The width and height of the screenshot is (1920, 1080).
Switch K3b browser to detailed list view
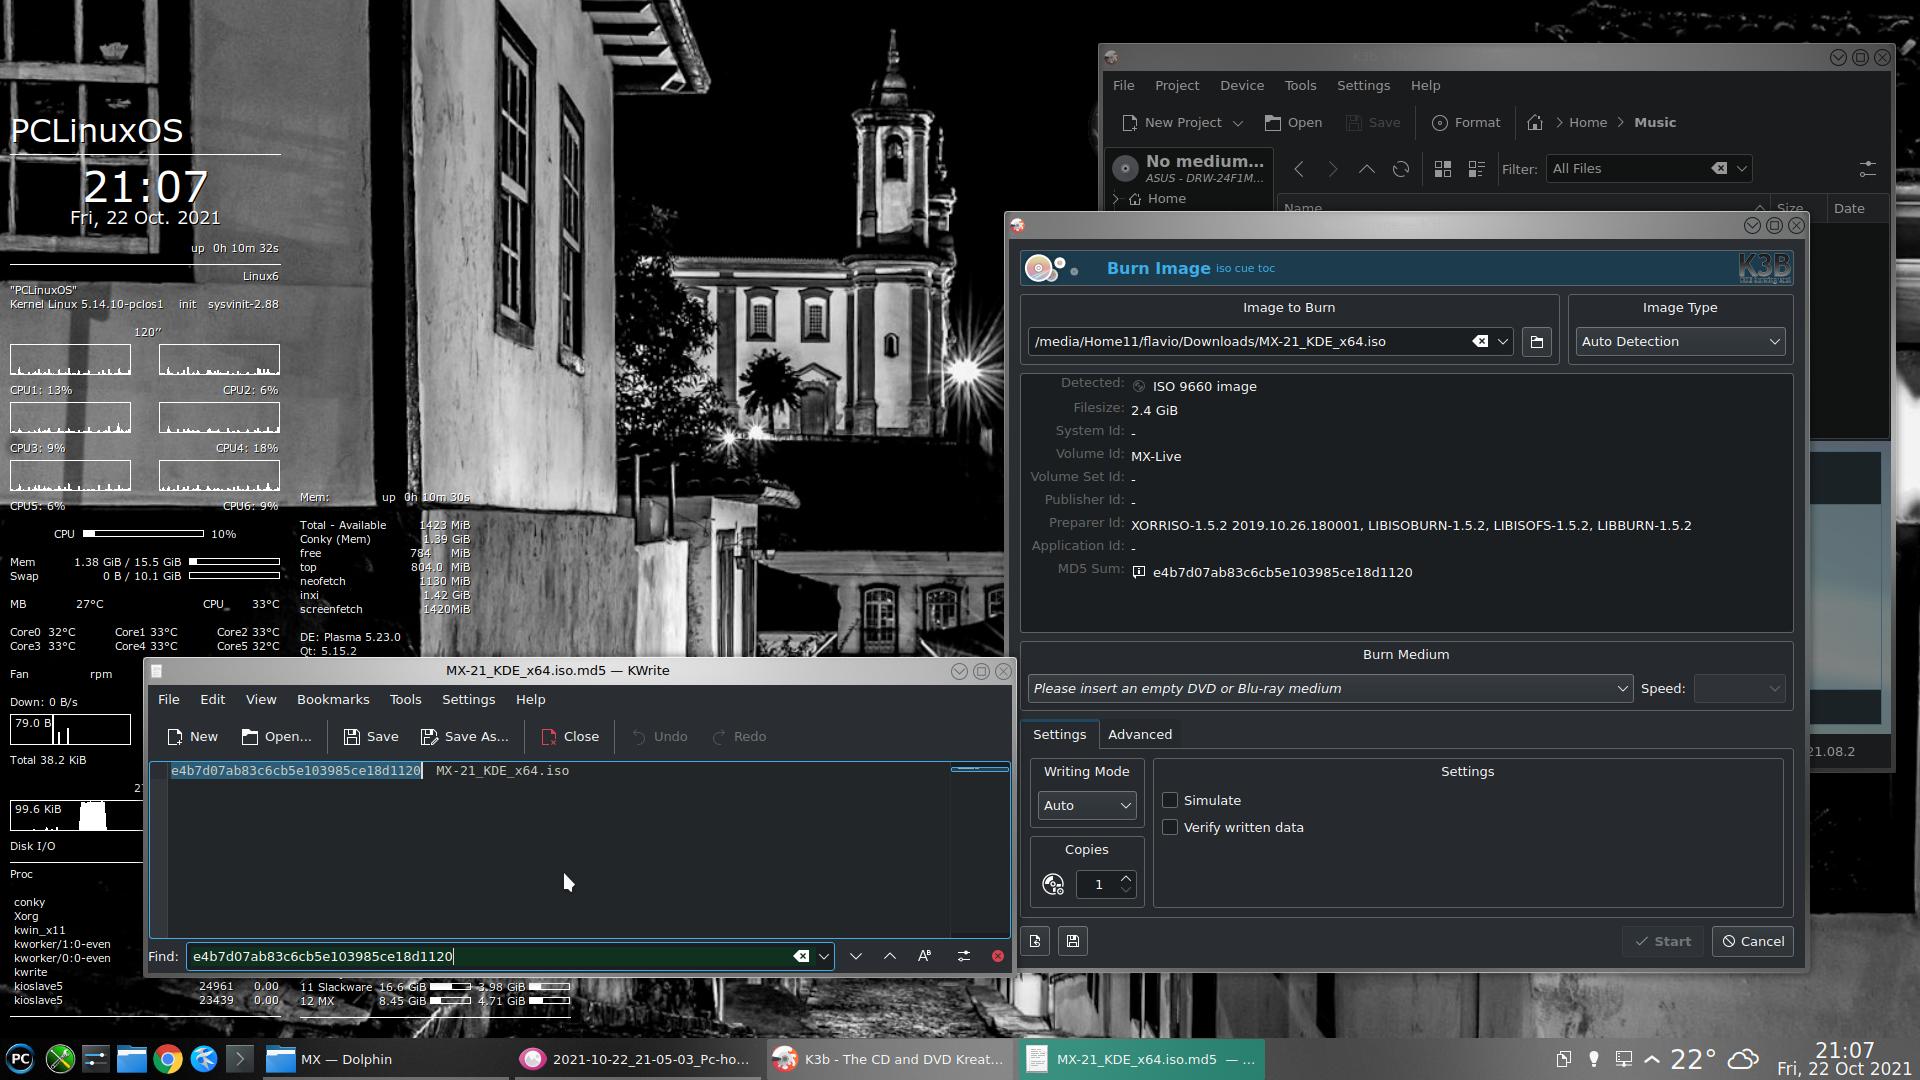[x=1477, y=169]
